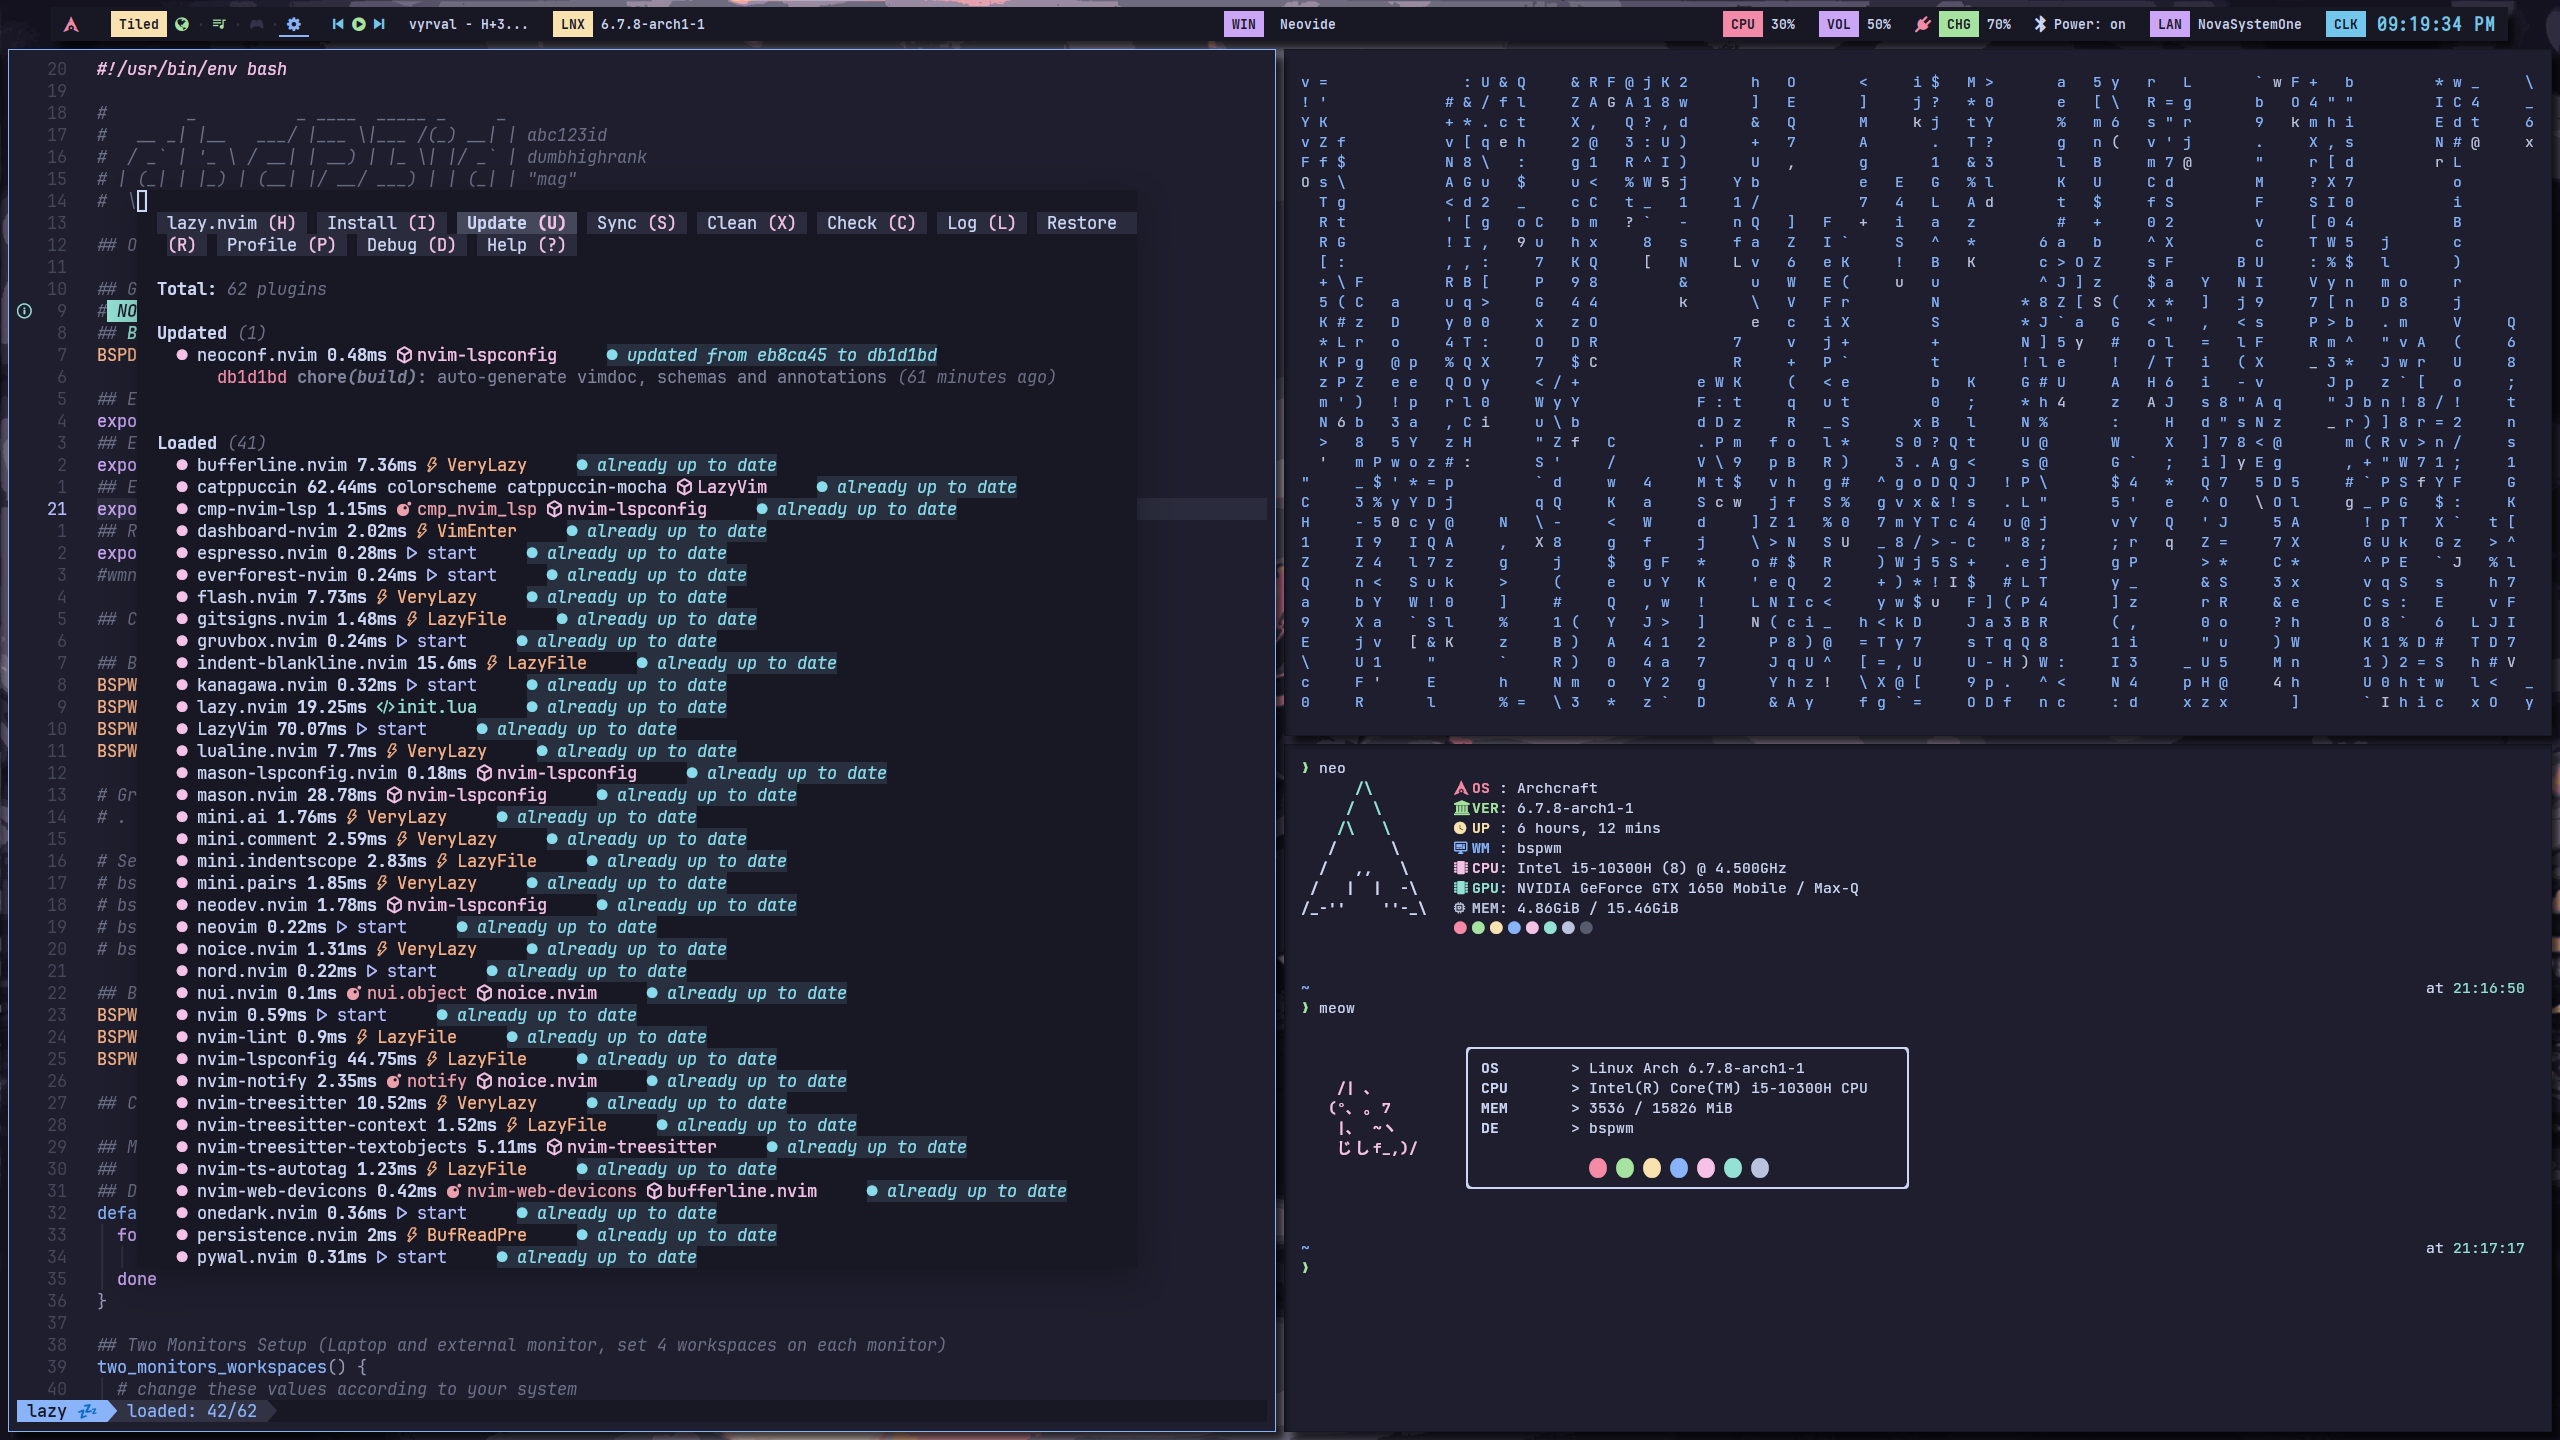Click the info icon in the editor gutter
This screenshot has height=1440, width=2560.
[x=23, y=311]
